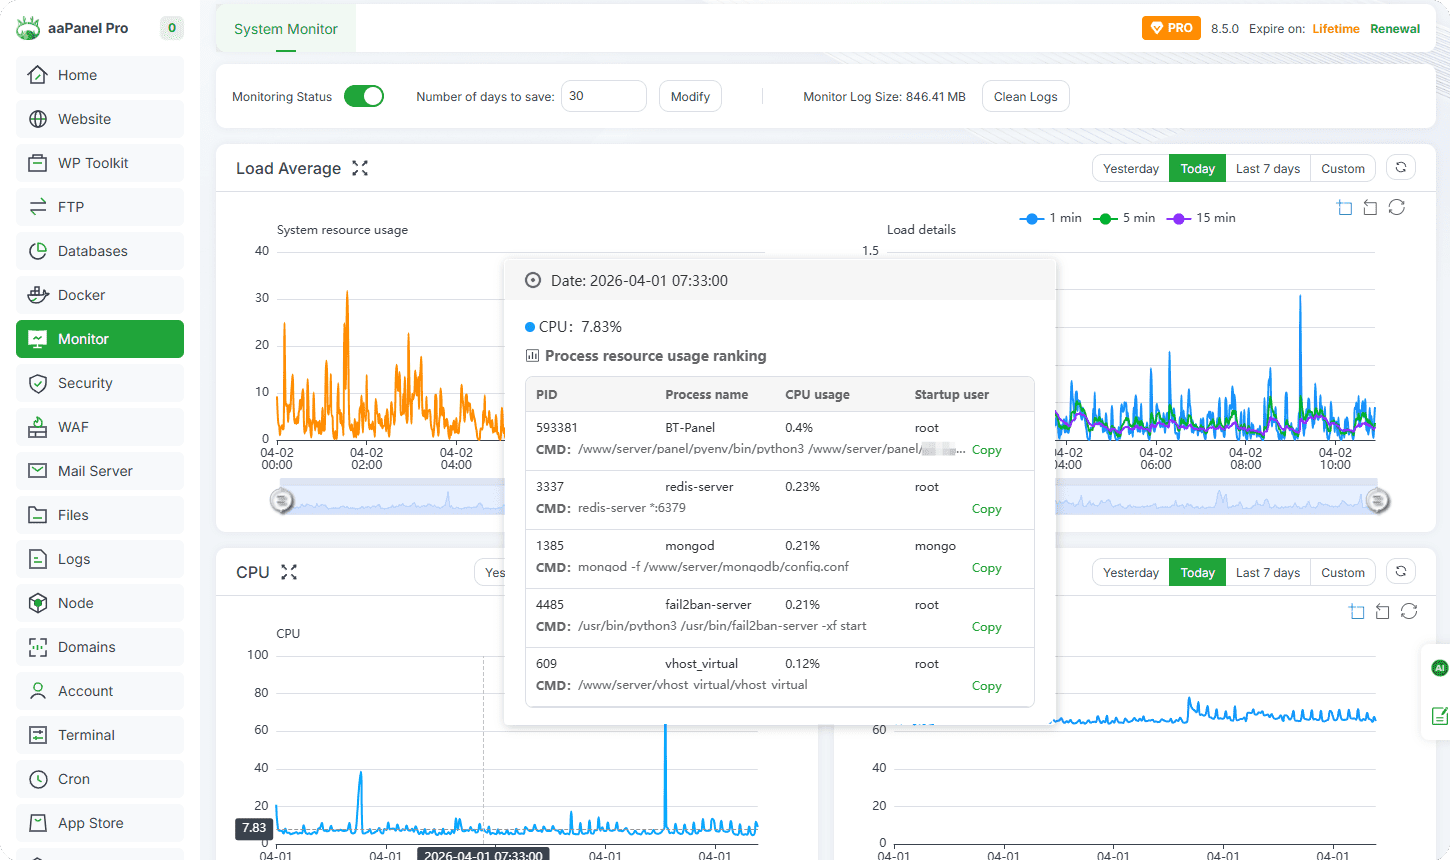Toggle the 1 min legend series
Screen dimensions: 1450x860
click(1050, 218)
